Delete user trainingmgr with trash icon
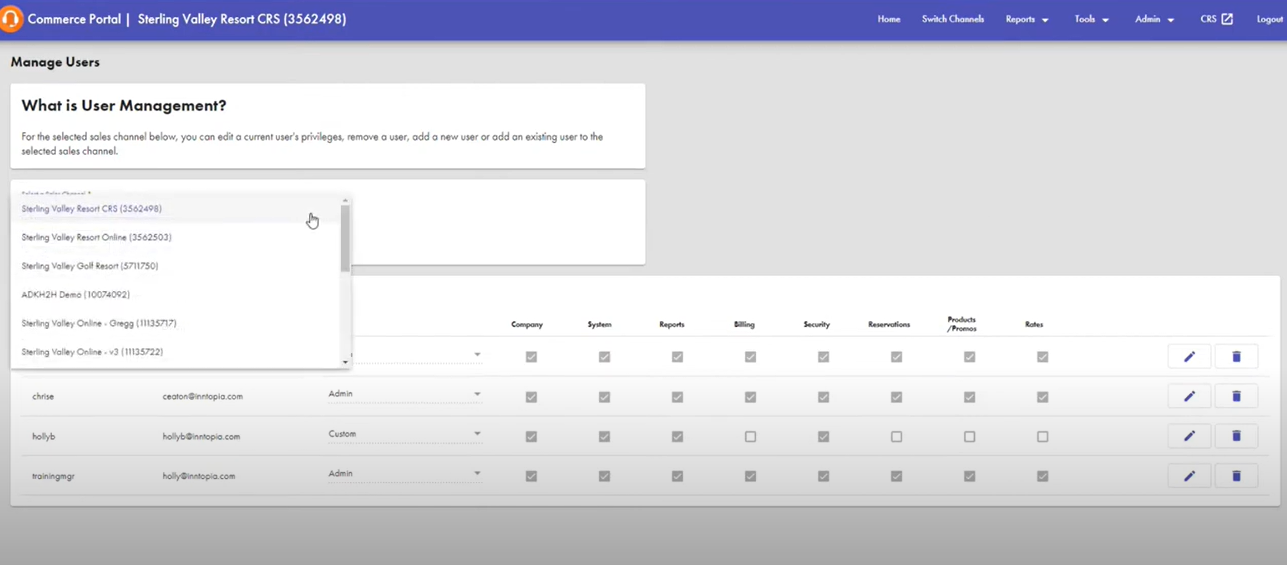Viewport: 1287px width, 565px height. point(1236,476)
